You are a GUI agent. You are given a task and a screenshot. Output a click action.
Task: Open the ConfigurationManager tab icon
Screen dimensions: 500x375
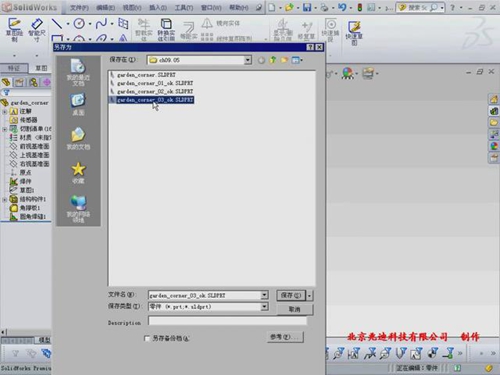pyautogui.click(x=33, y=82)
